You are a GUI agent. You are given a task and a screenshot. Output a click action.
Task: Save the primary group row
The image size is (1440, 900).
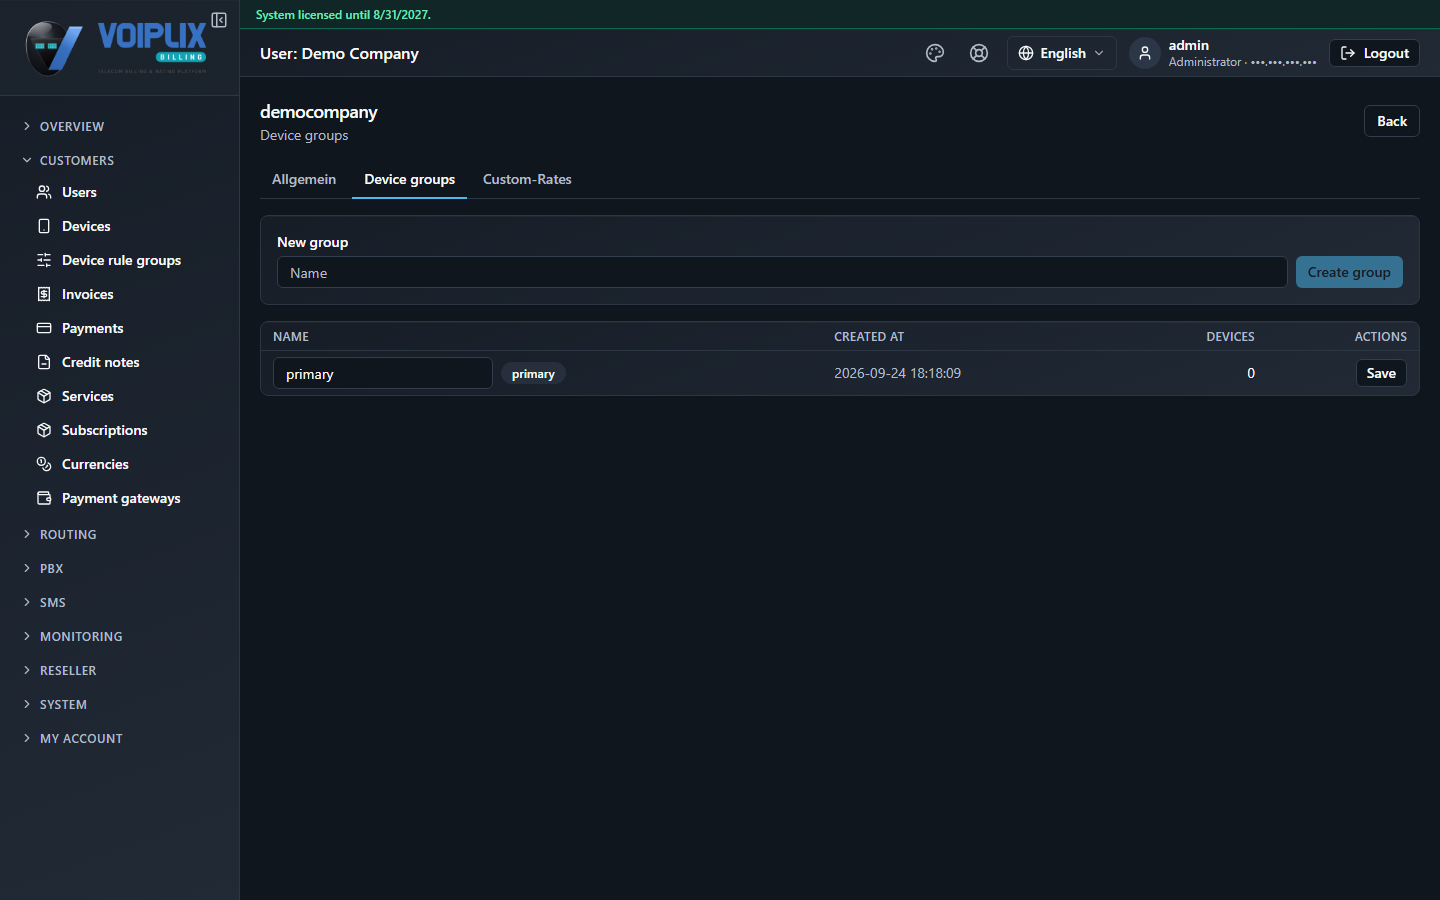(x=1381, y=373)
